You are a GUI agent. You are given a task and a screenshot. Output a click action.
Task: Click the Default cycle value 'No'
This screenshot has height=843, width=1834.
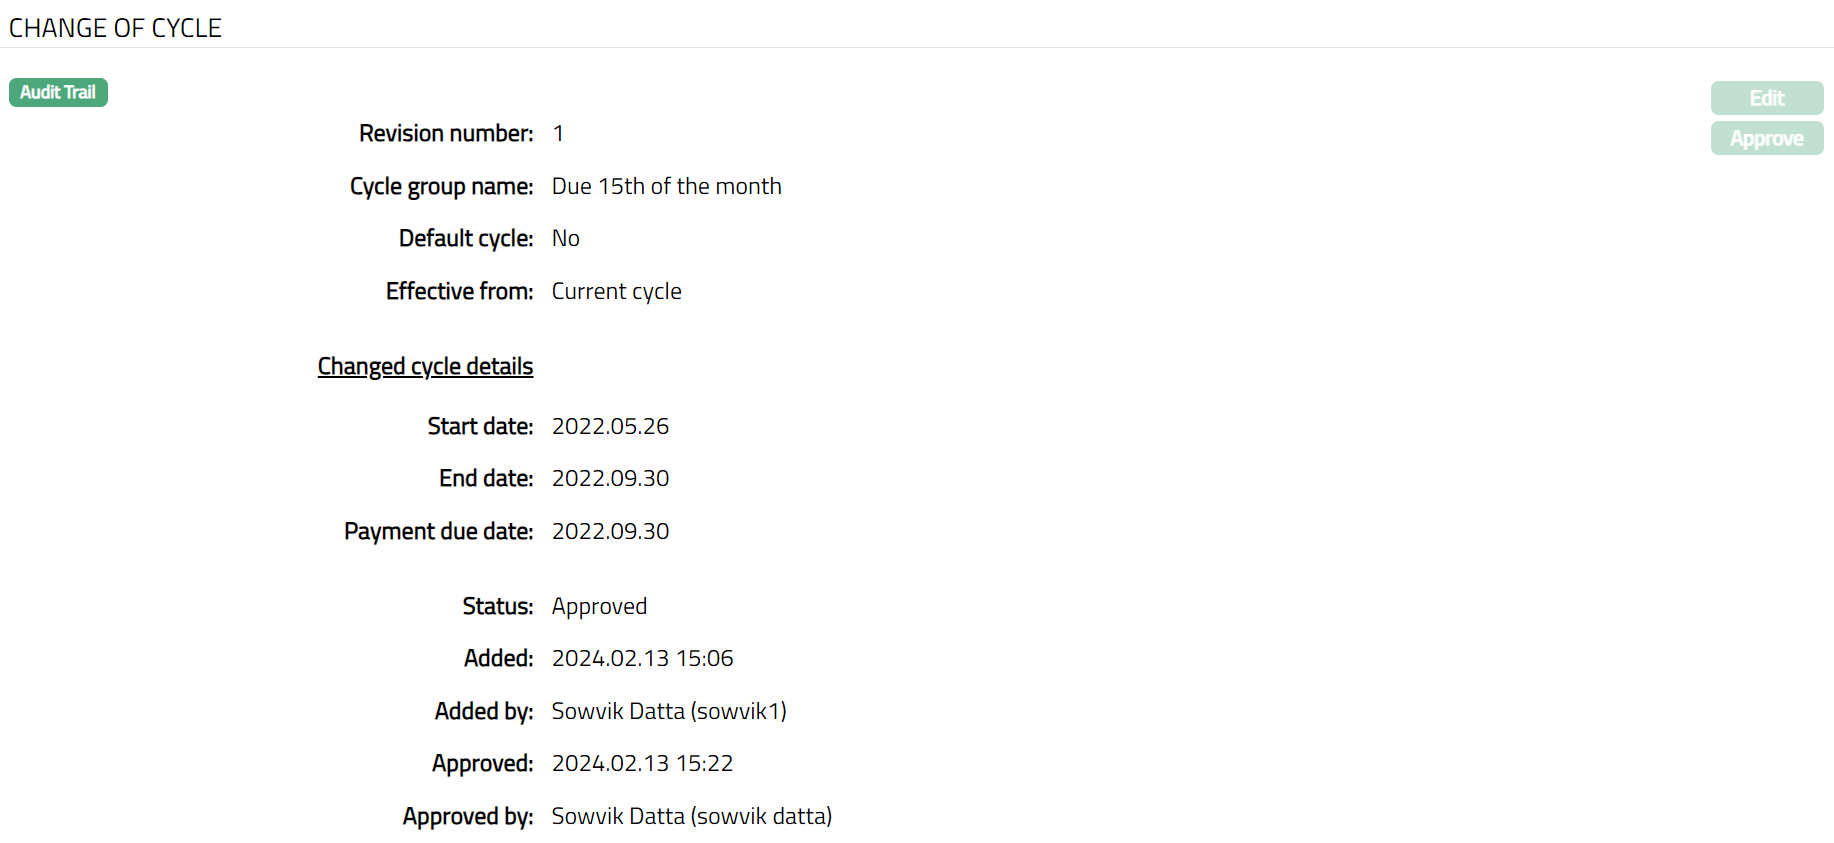(x=565, y=239)
